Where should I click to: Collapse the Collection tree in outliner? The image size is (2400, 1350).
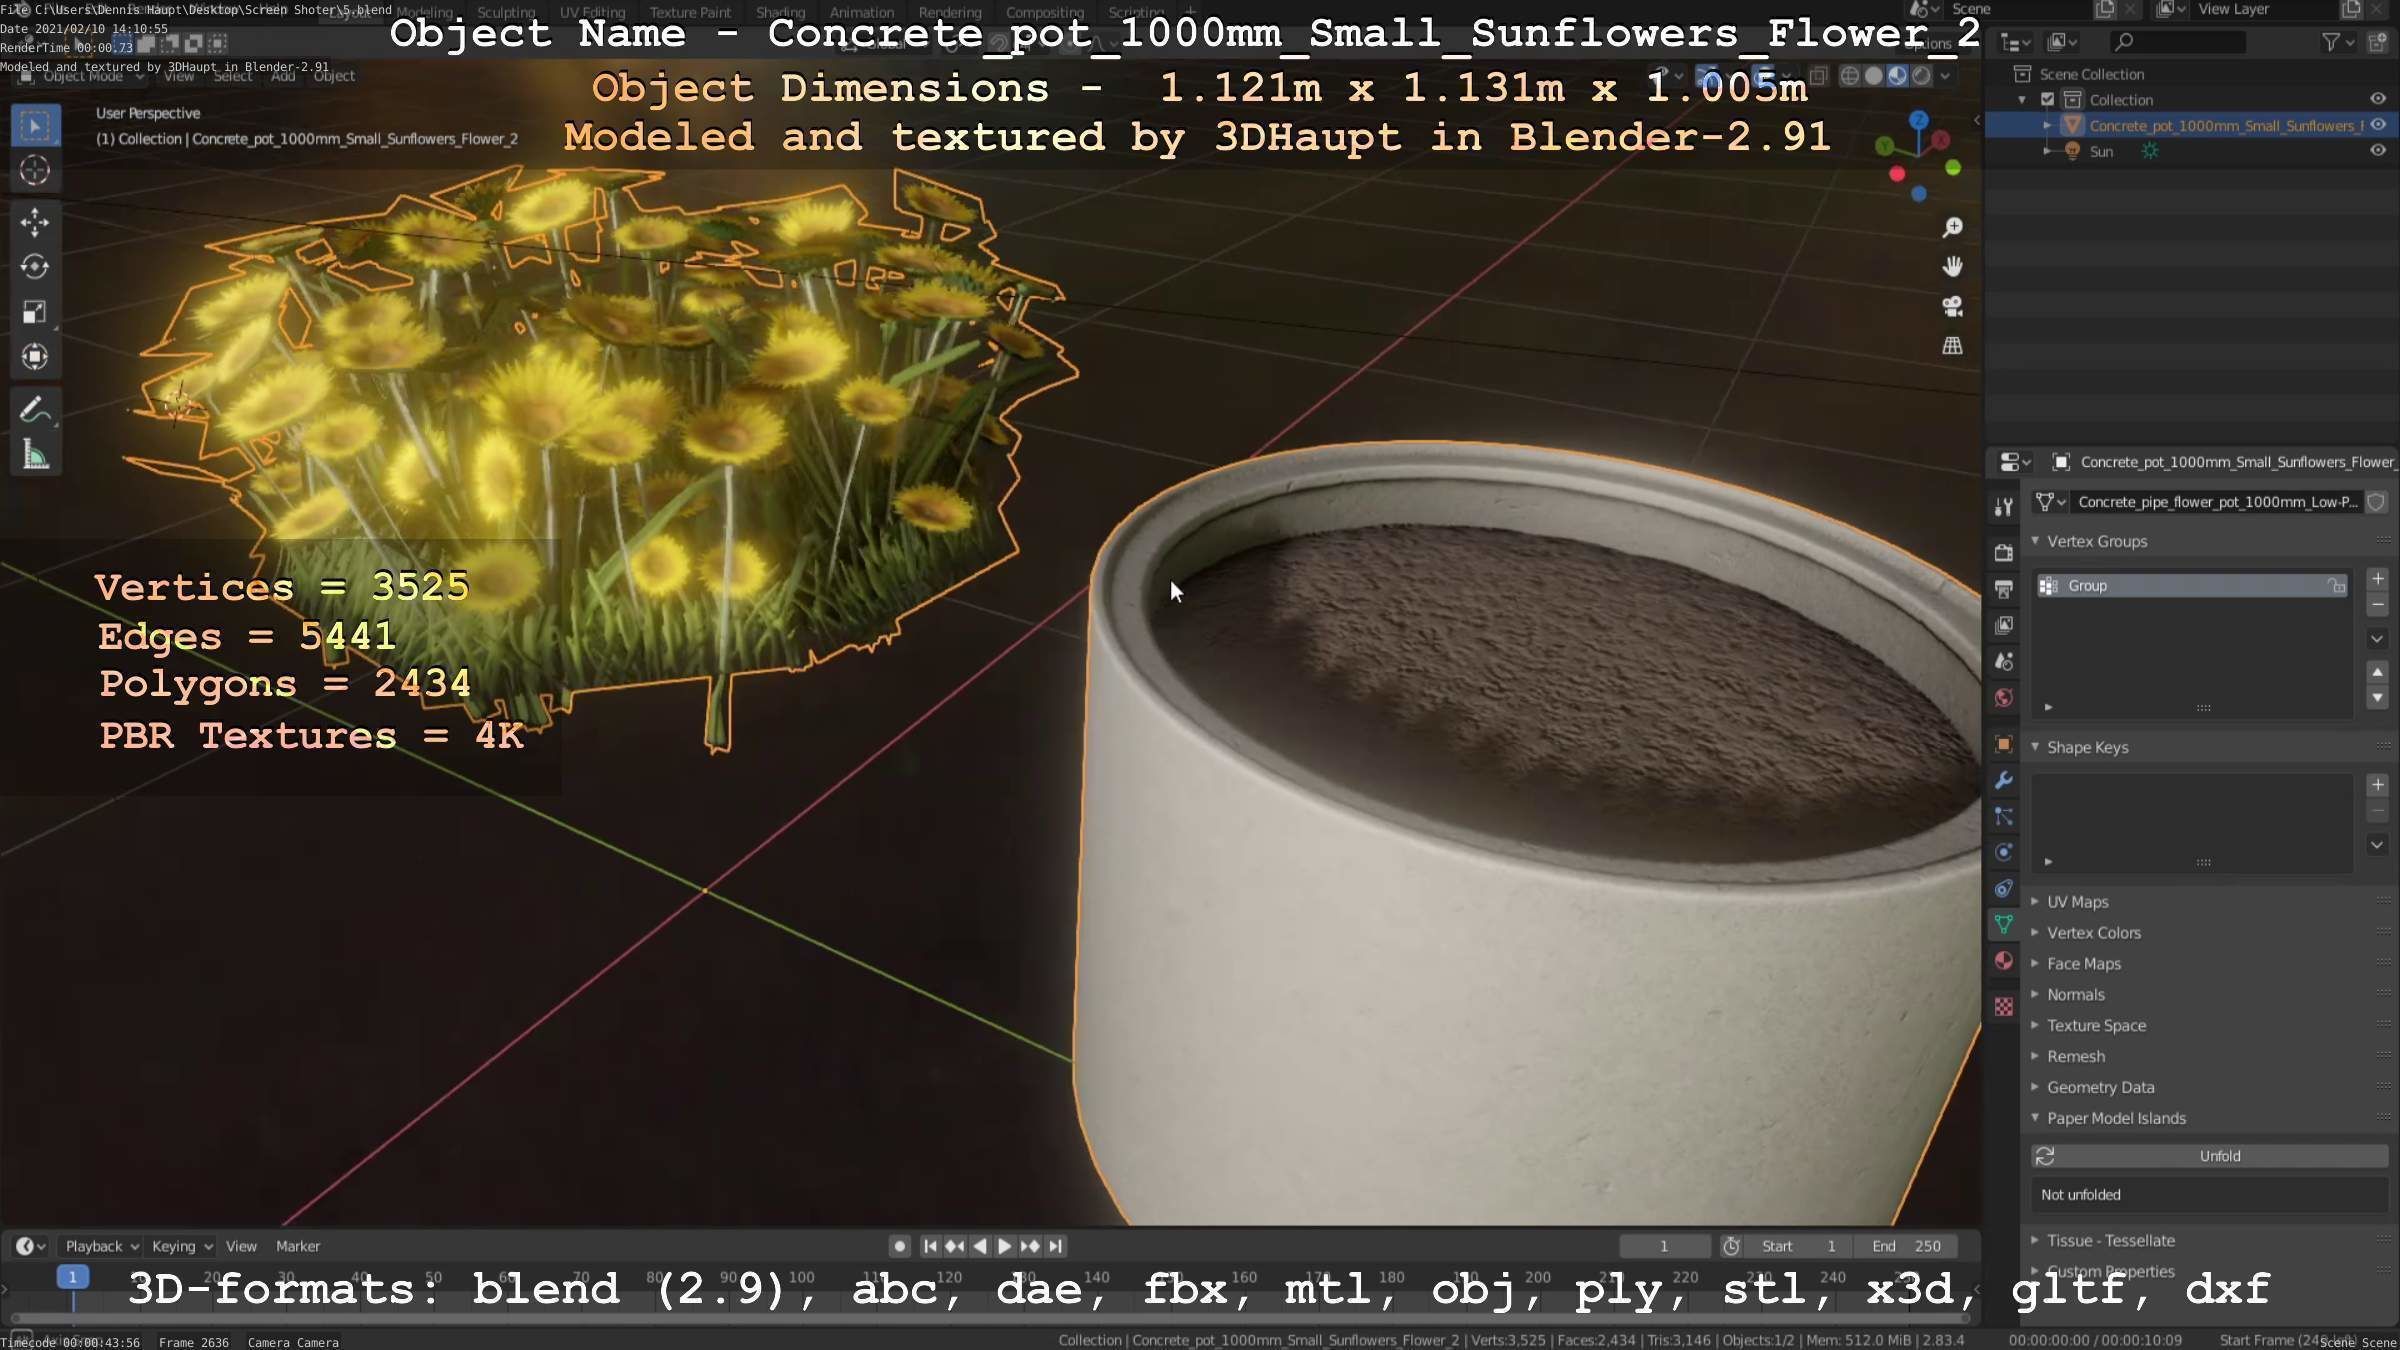click(2022, 100)
